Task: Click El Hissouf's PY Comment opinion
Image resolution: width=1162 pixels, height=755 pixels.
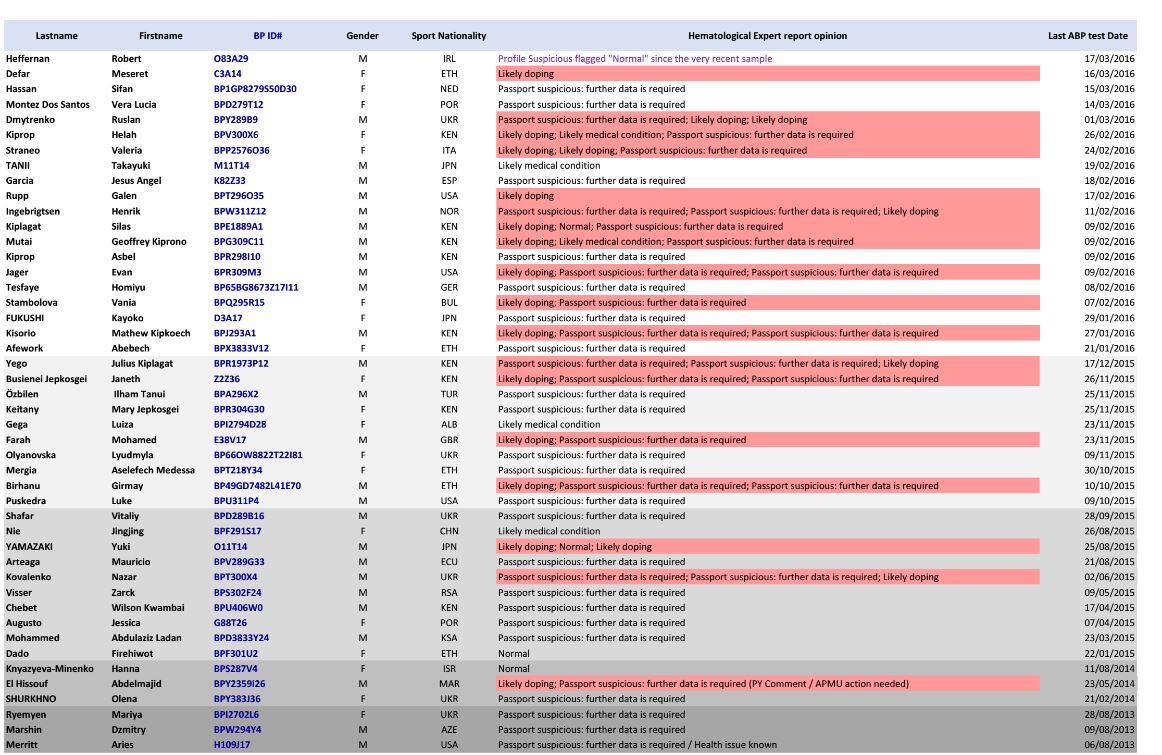Action: pos(703,684)
